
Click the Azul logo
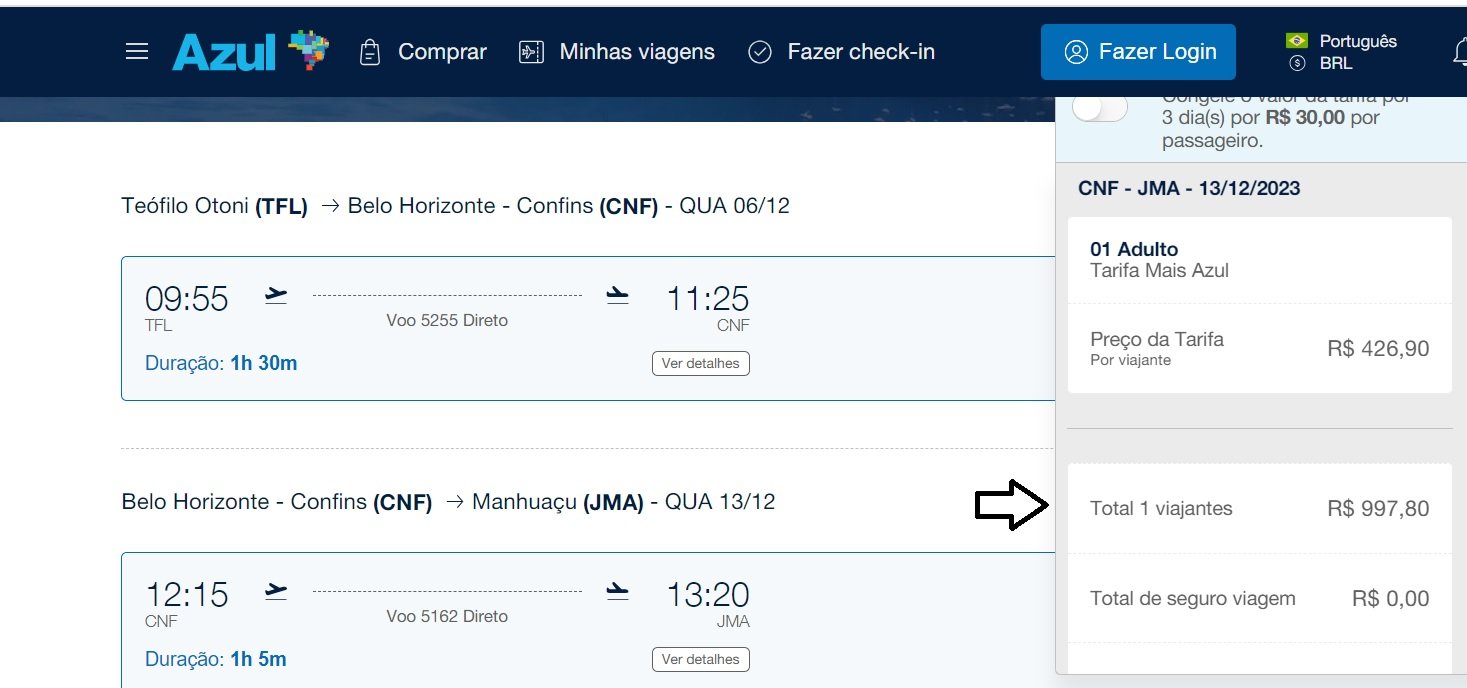[x=250, y=51]
